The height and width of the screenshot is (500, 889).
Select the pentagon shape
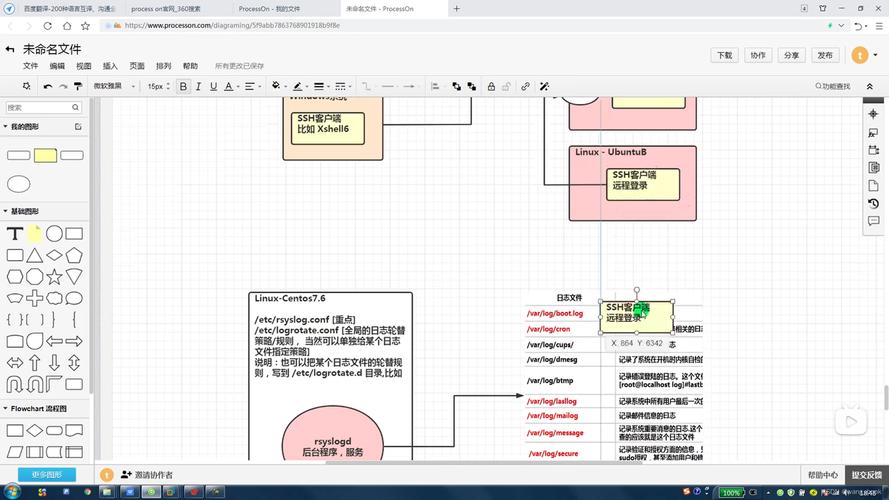point(74,255)
